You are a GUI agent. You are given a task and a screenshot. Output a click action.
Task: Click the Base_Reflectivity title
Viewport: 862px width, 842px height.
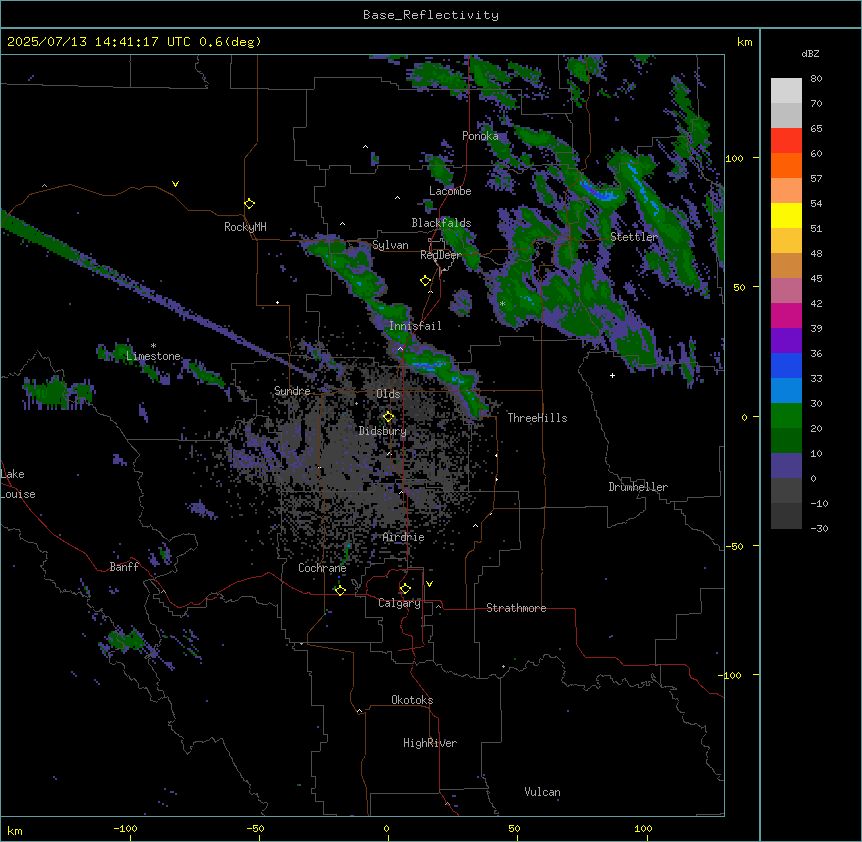(x=431, y=15)
